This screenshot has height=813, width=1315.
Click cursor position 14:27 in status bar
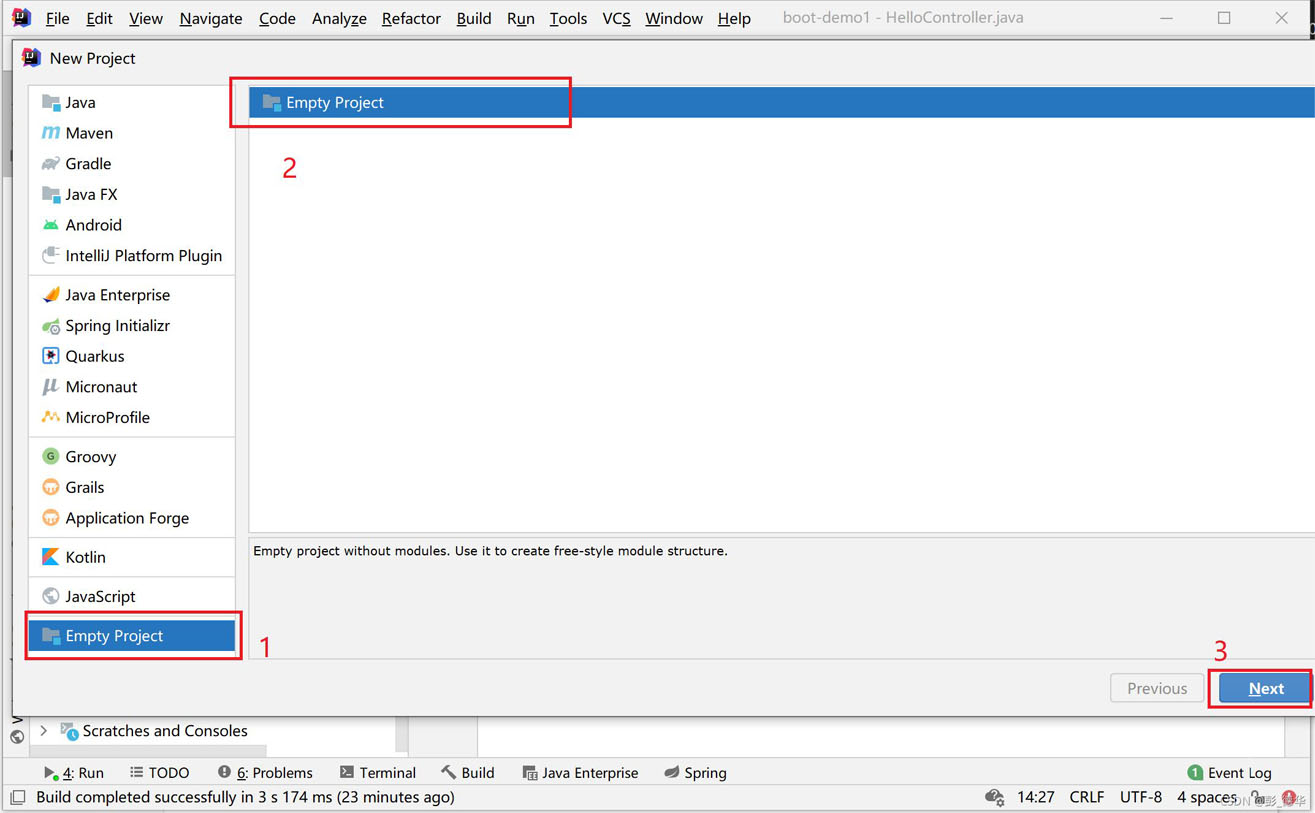coord(1036,797)
